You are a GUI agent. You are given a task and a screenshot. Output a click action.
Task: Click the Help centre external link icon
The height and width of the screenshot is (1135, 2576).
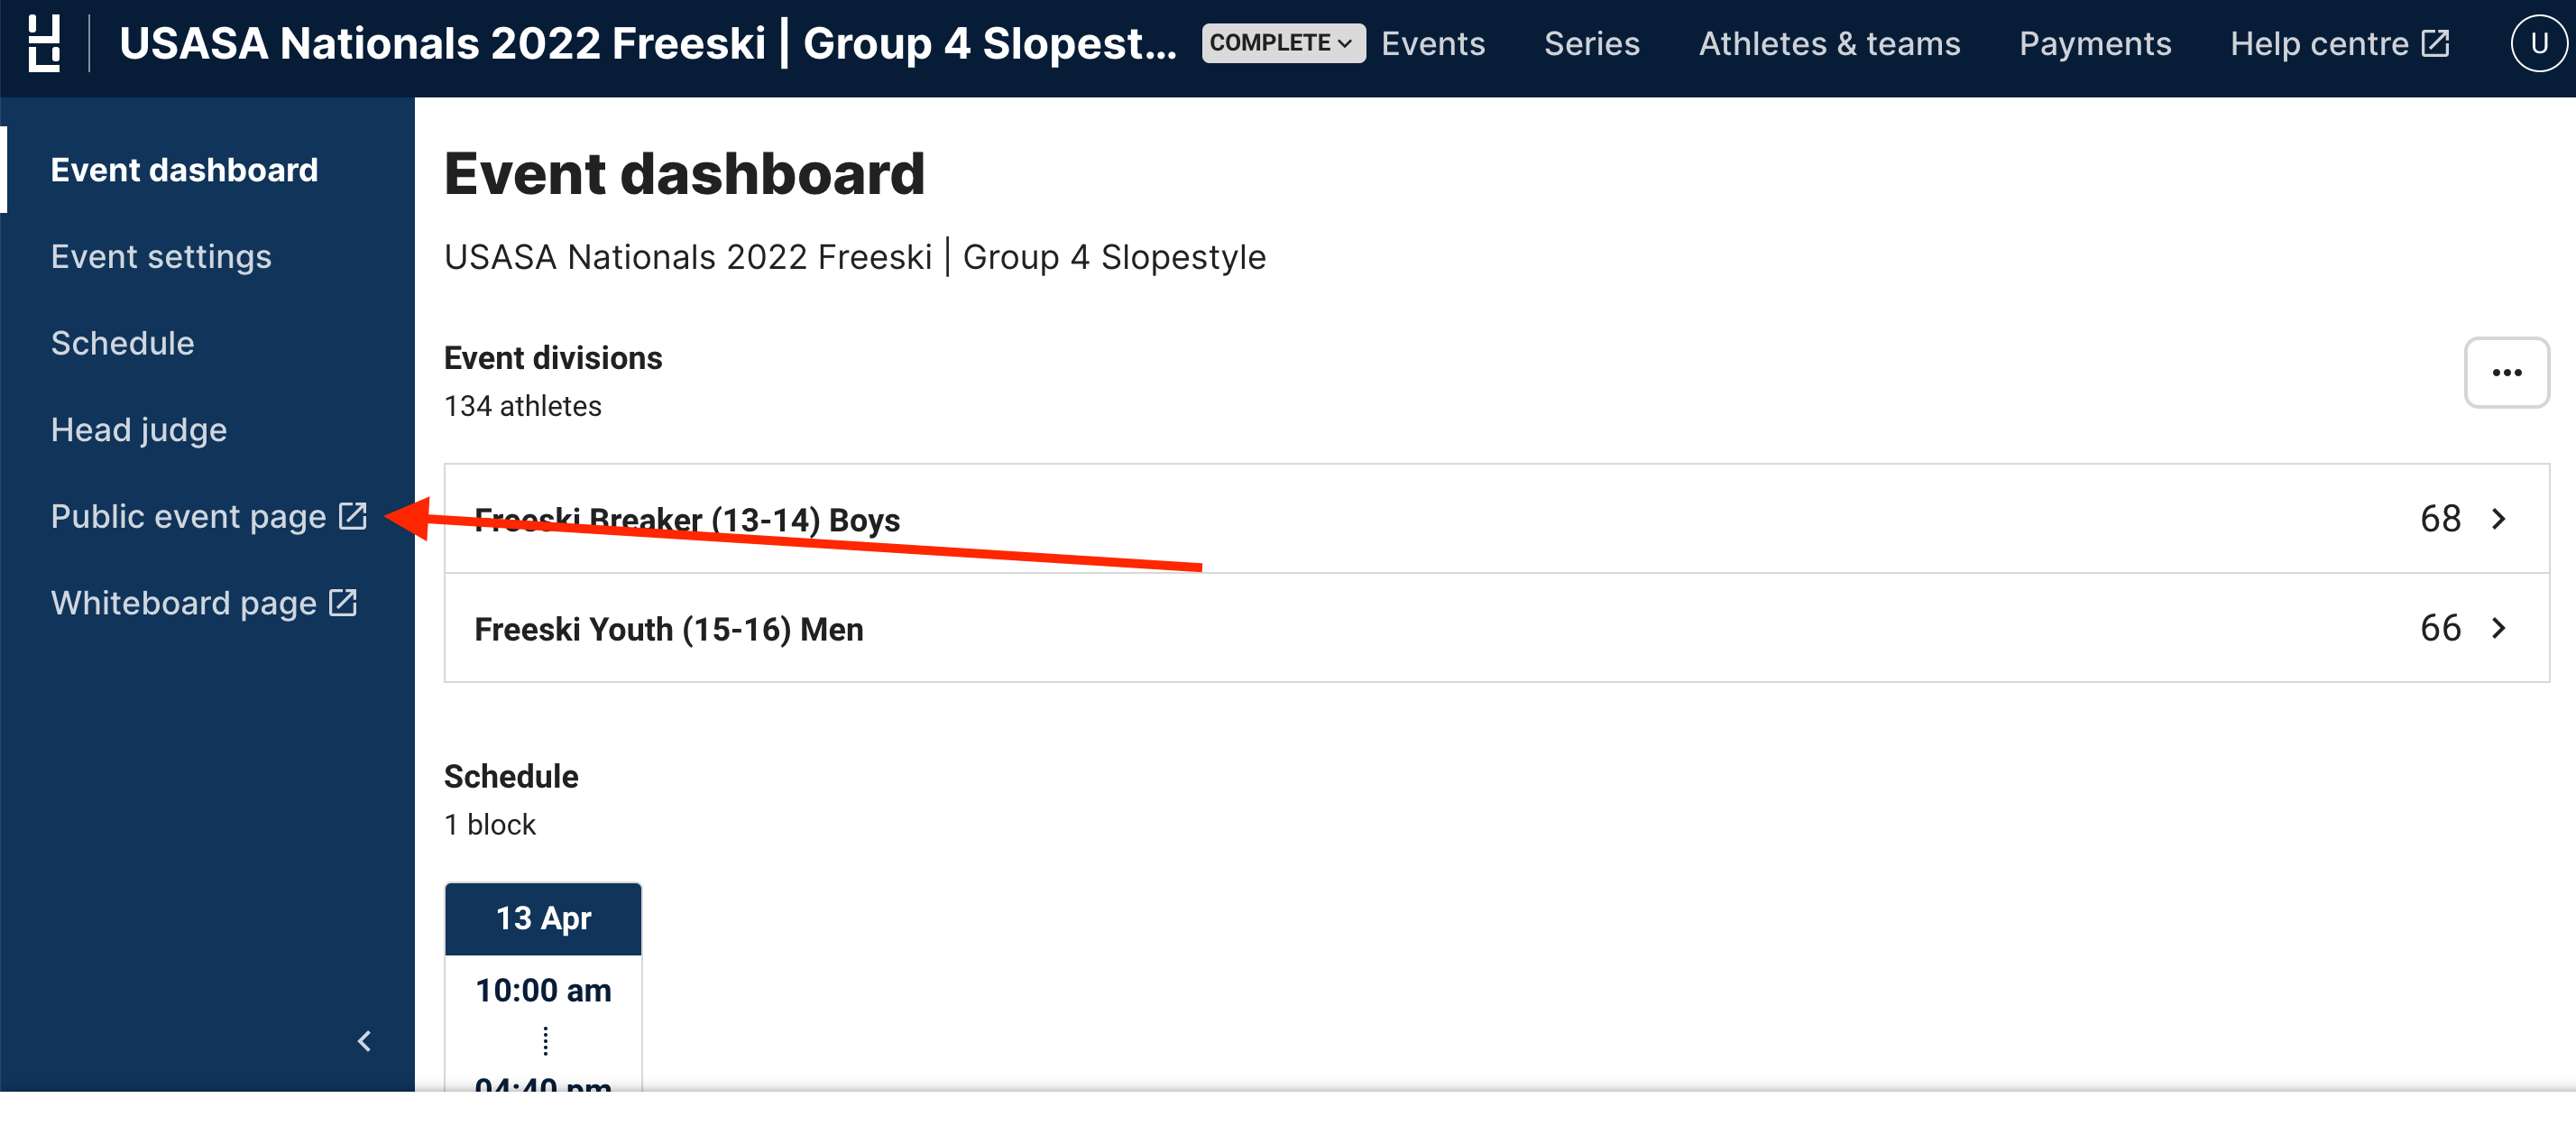pos(2435,44)
